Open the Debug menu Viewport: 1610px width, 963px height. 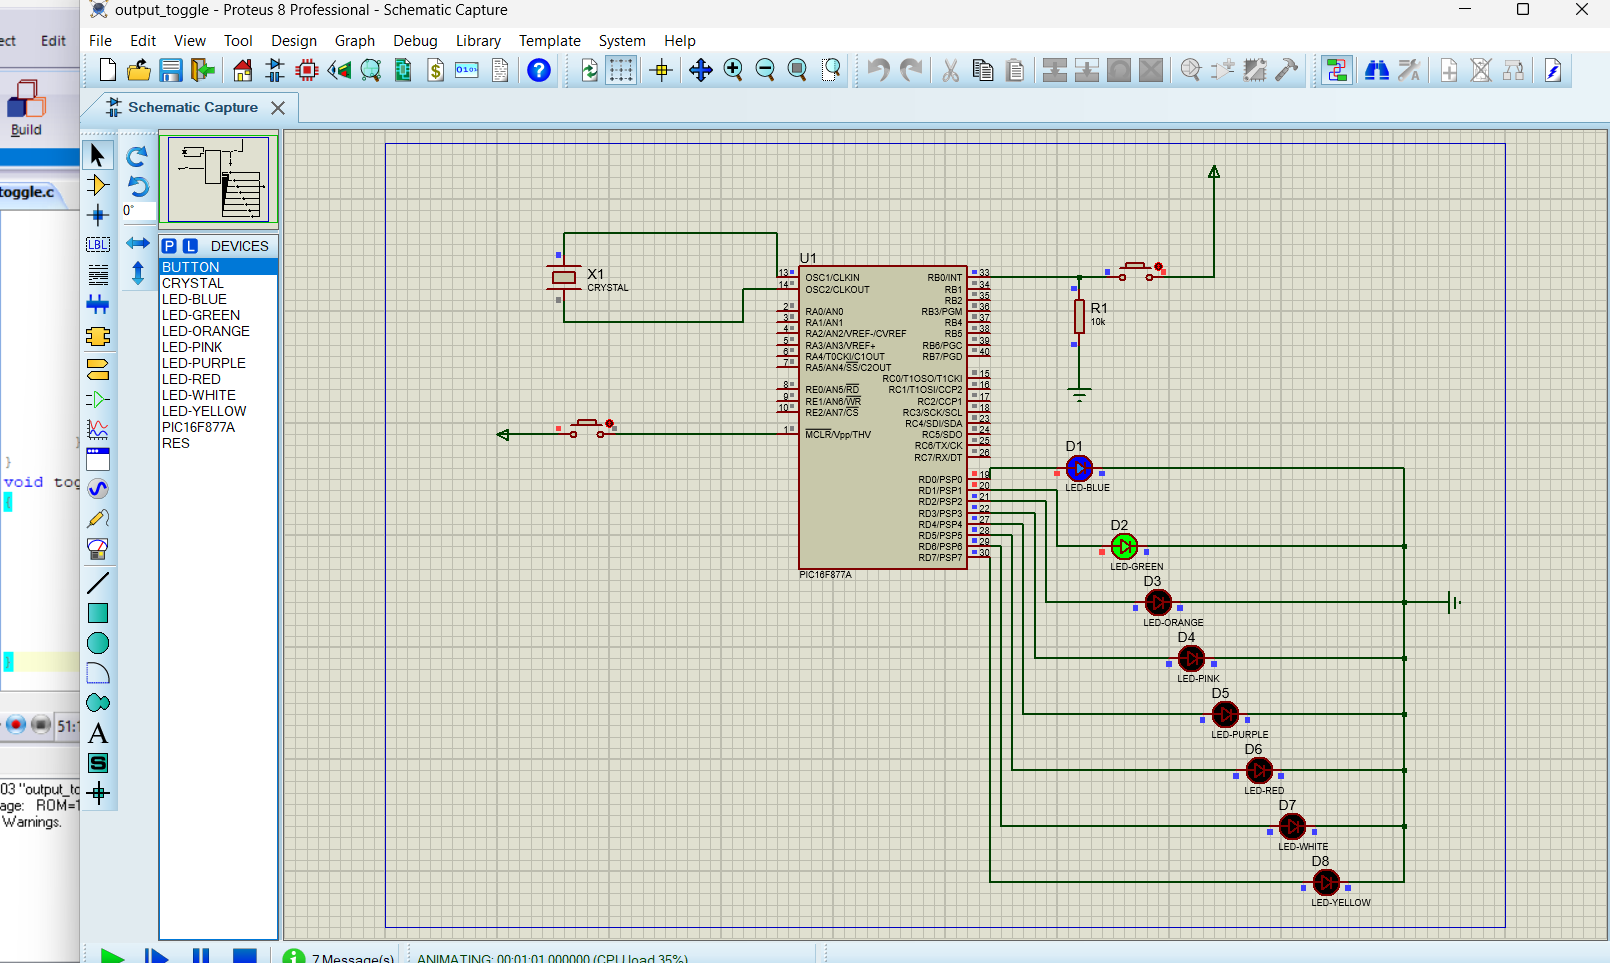(415, 41)
